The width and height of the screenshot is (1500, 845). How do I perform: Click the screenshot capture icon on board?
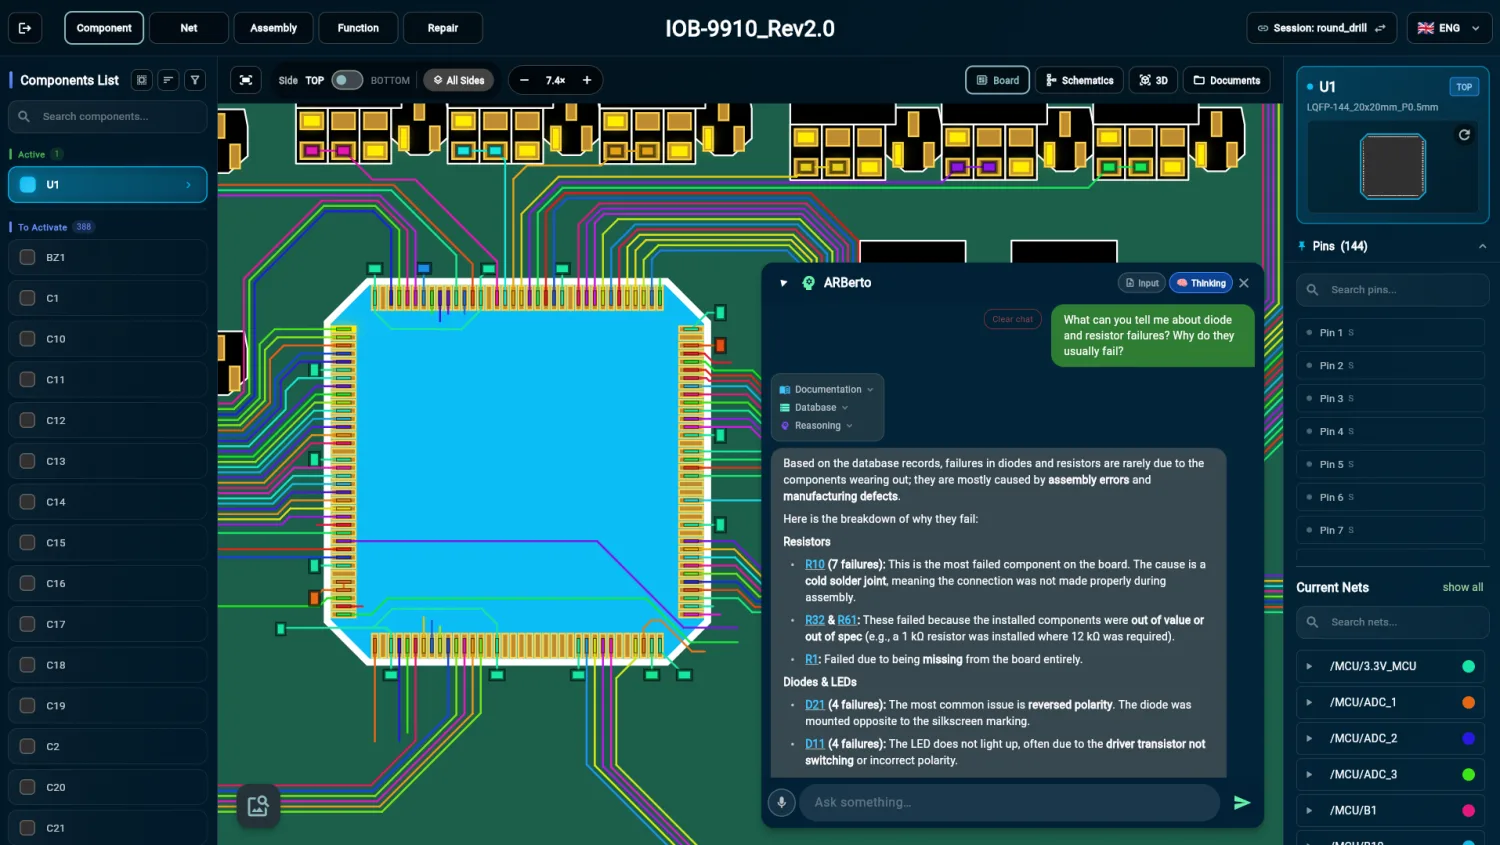(x=258, y=806)
